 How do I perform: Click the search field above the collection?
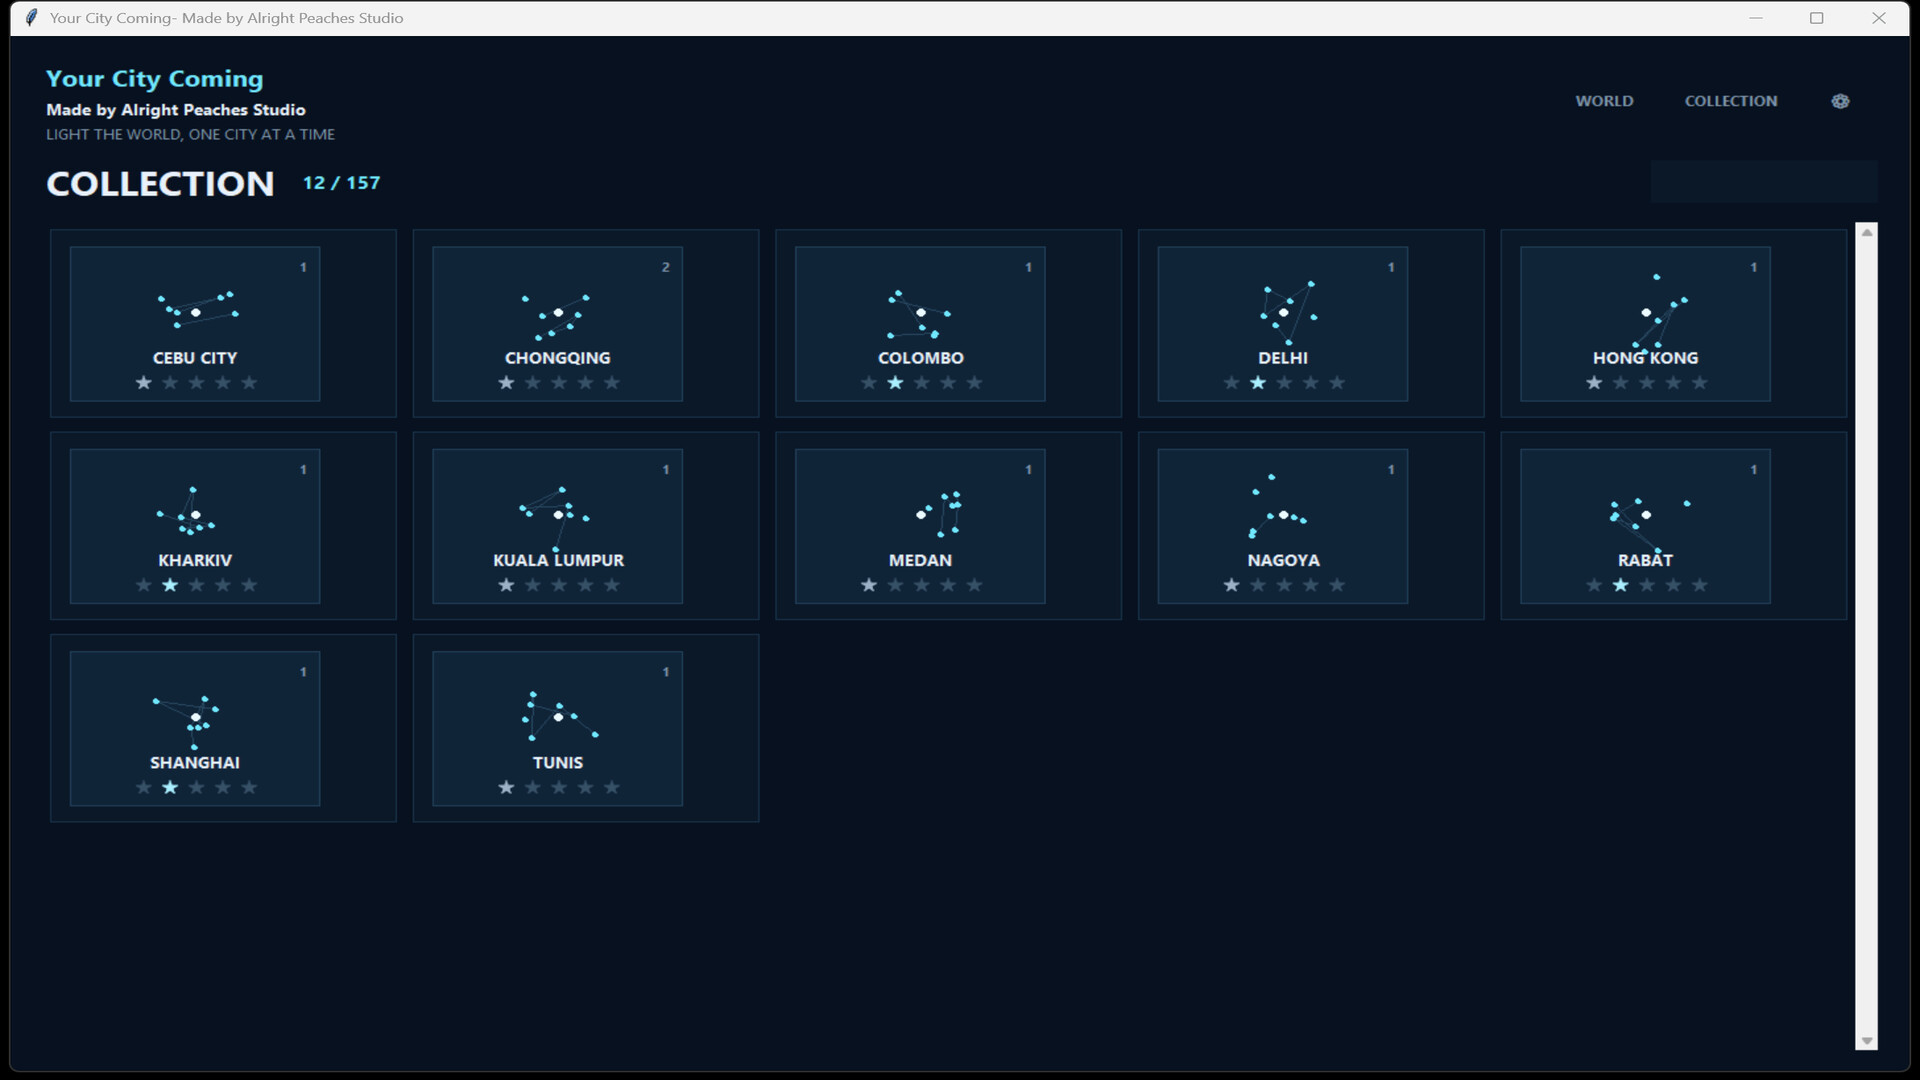point(1763,181)
